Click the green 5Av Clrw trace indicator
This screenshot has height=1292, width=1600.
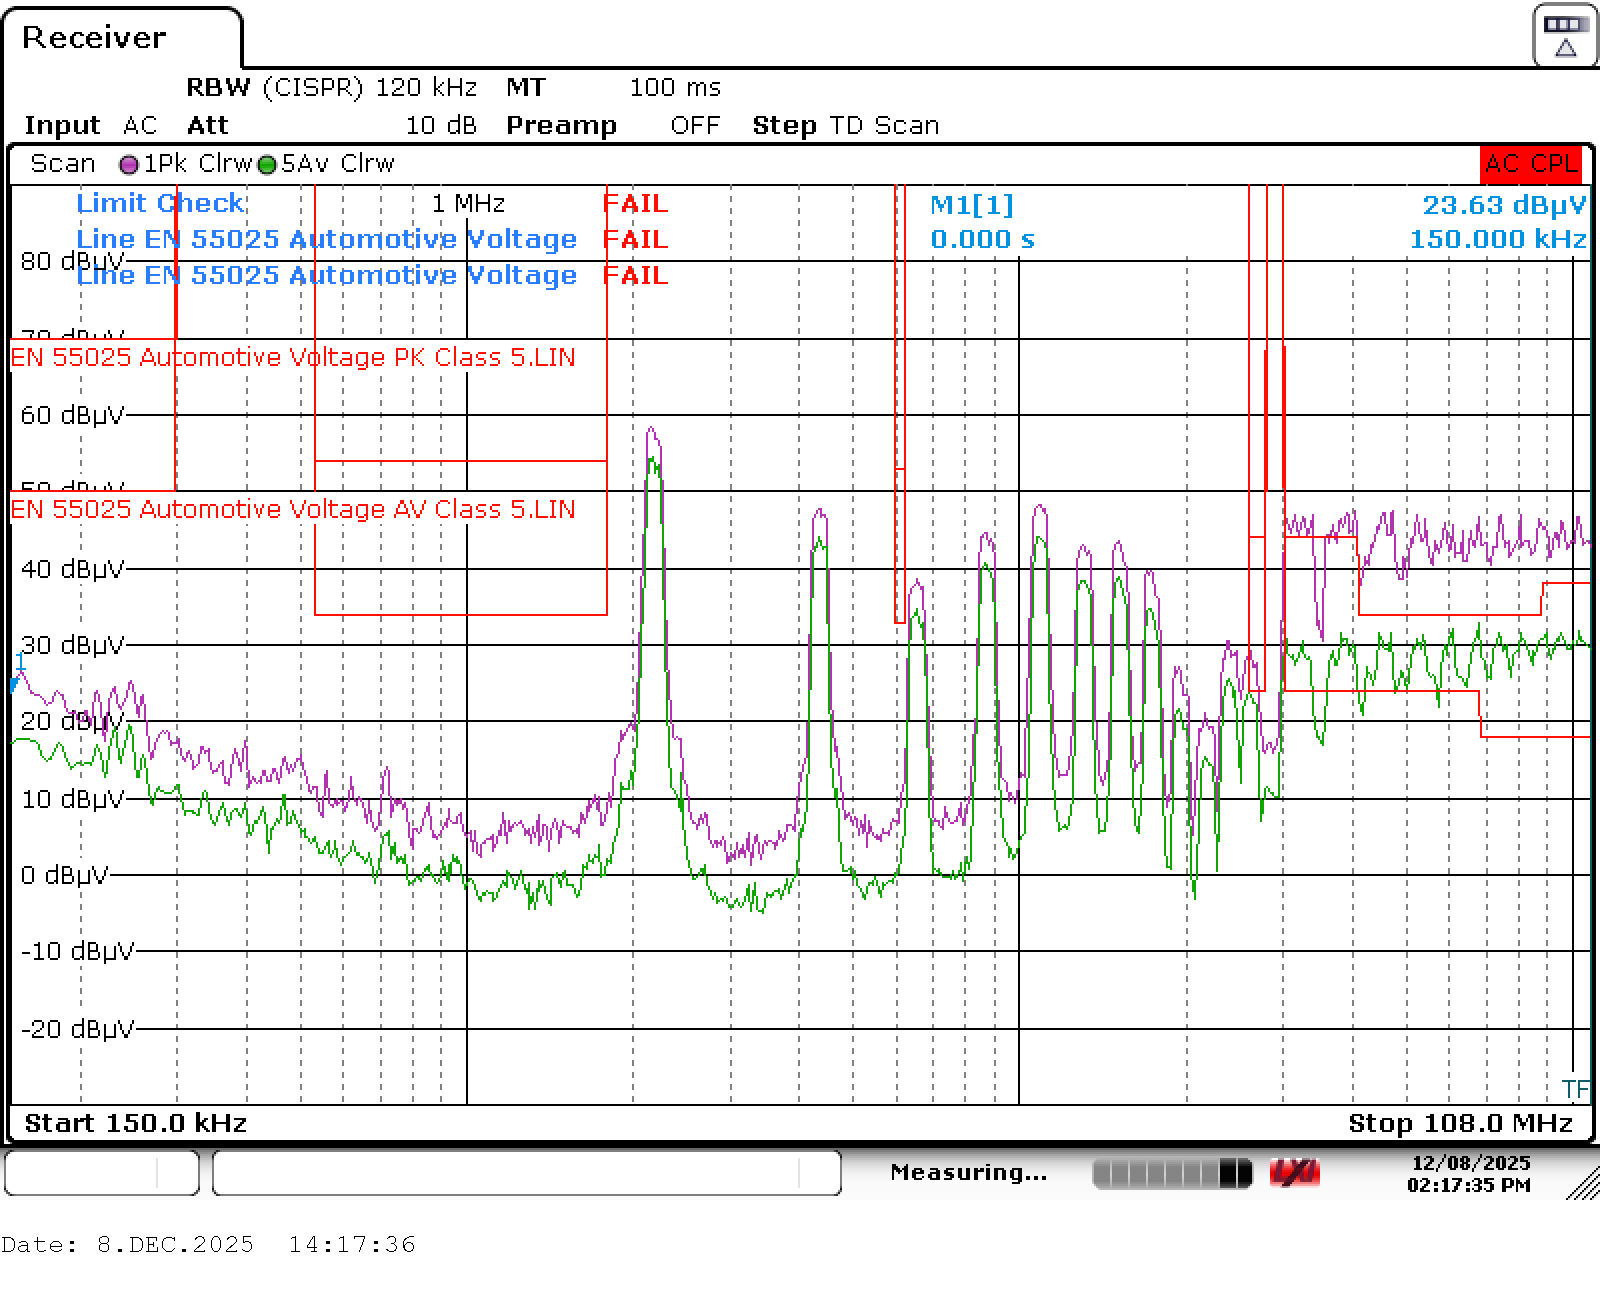tap(267, 165)
